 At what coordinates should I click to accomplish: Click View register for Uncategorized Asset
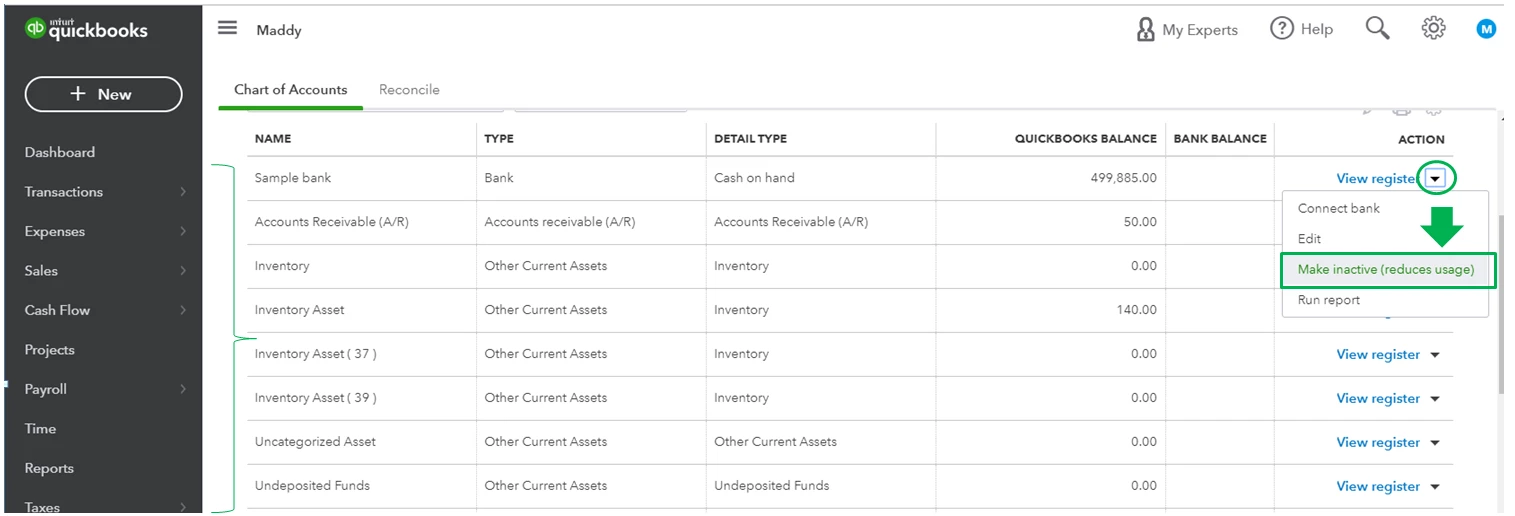[1378, 442]
